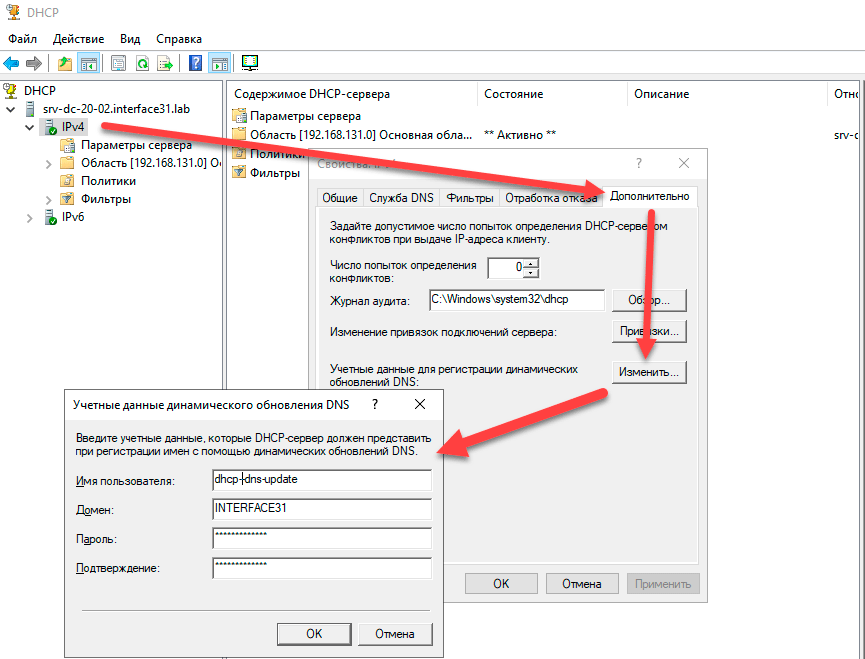The image size is (865, 659).
Task: Collapse the IPv4 tree node
Action: point(30,127)
